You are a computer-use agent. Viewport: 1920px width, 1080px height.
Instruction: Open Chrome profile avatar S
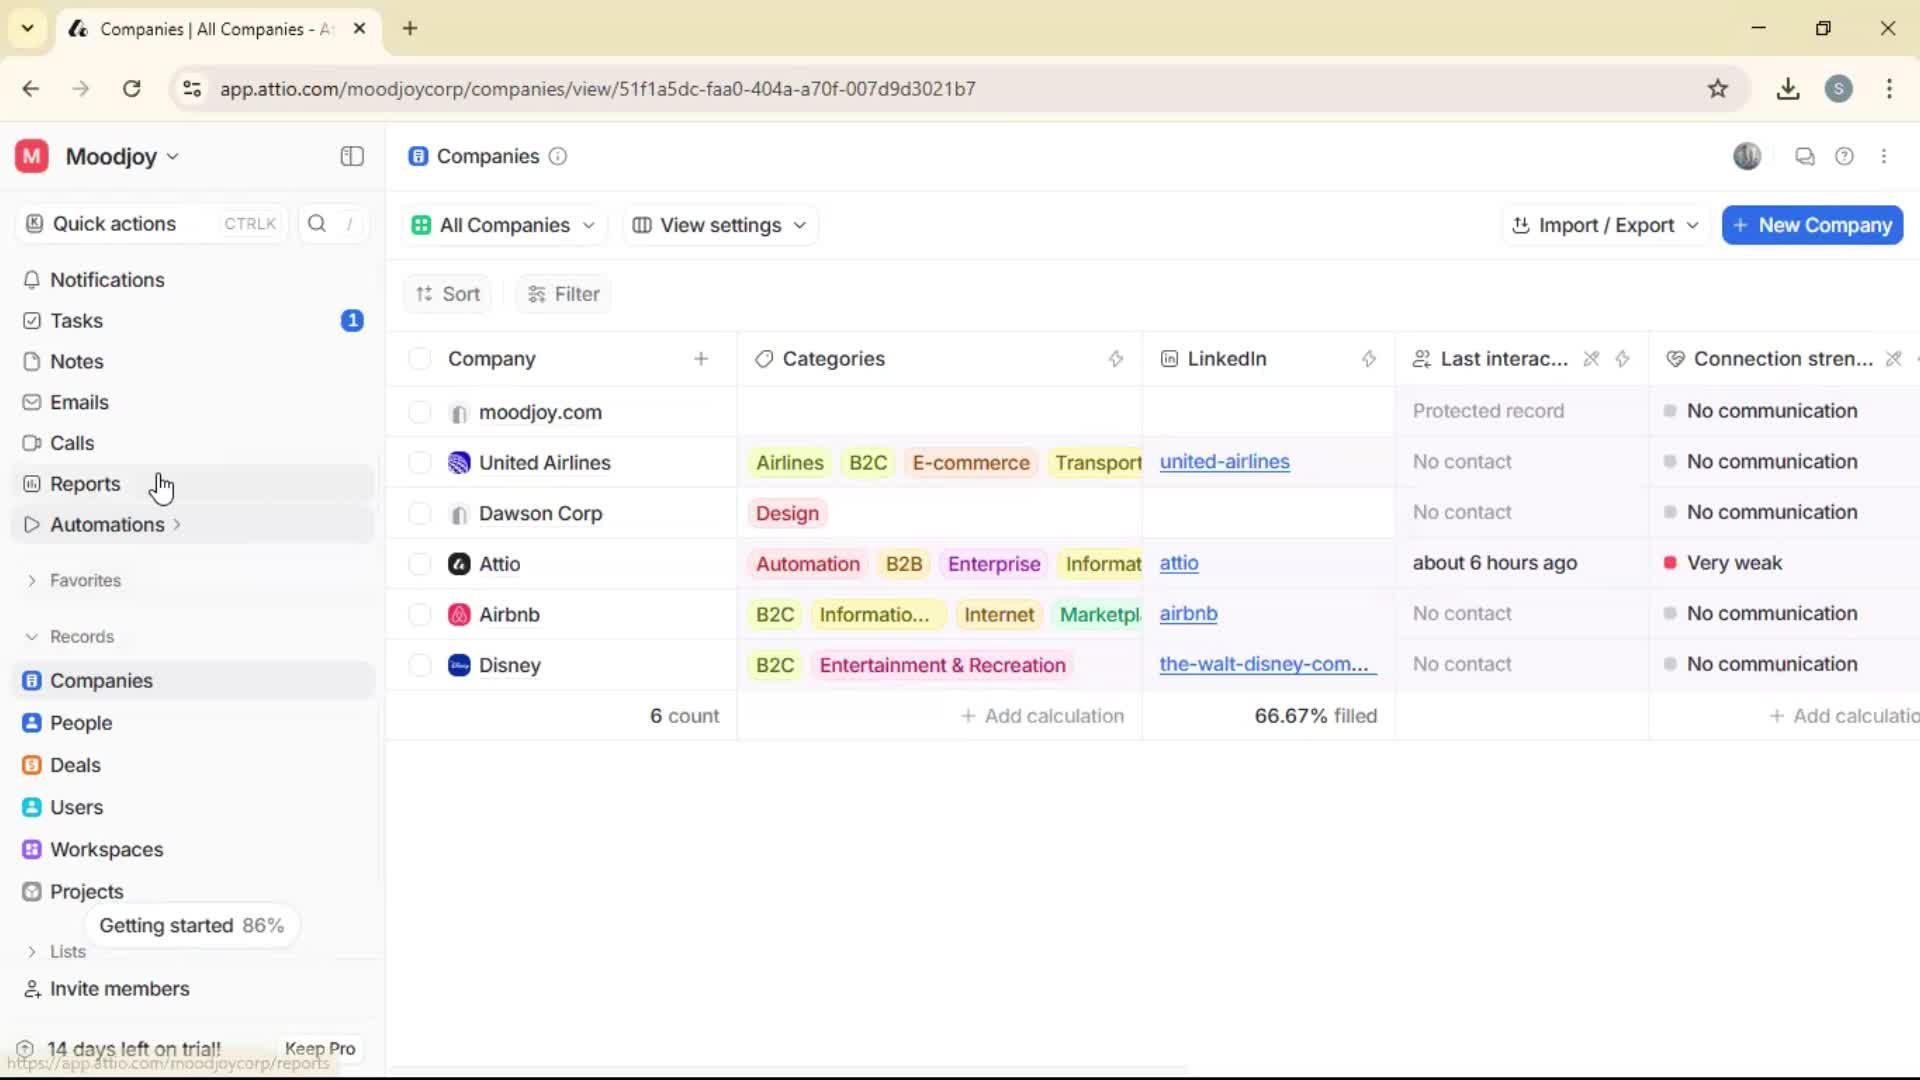pos(1839,89)
